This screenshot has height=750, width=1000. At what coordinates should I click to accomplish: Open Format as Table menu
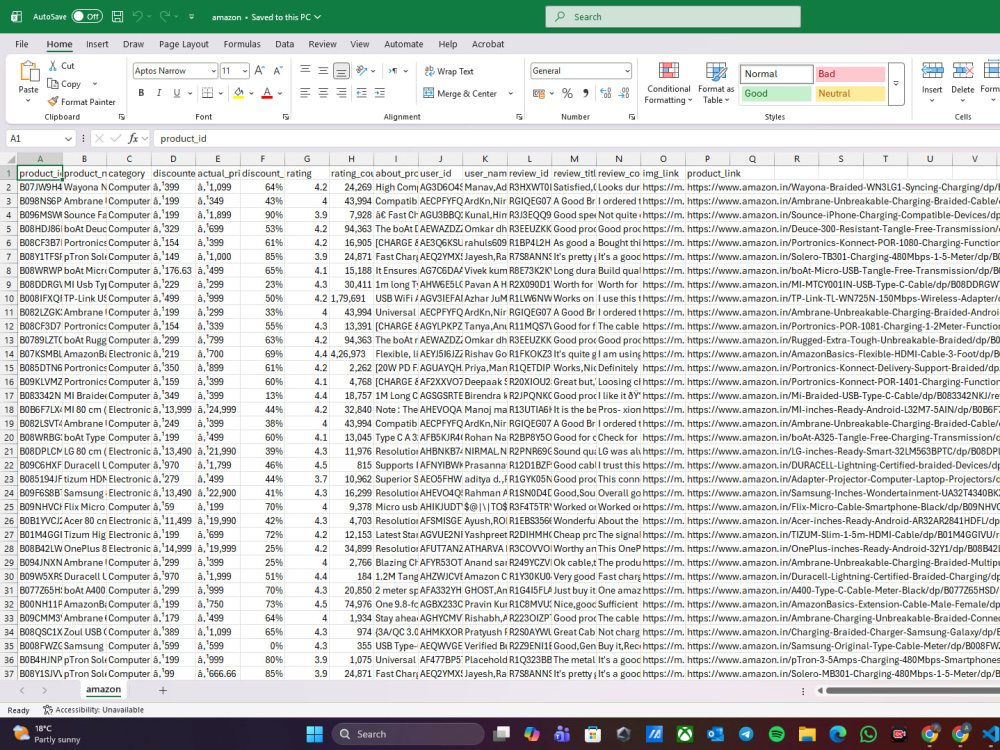coord(716,84)
